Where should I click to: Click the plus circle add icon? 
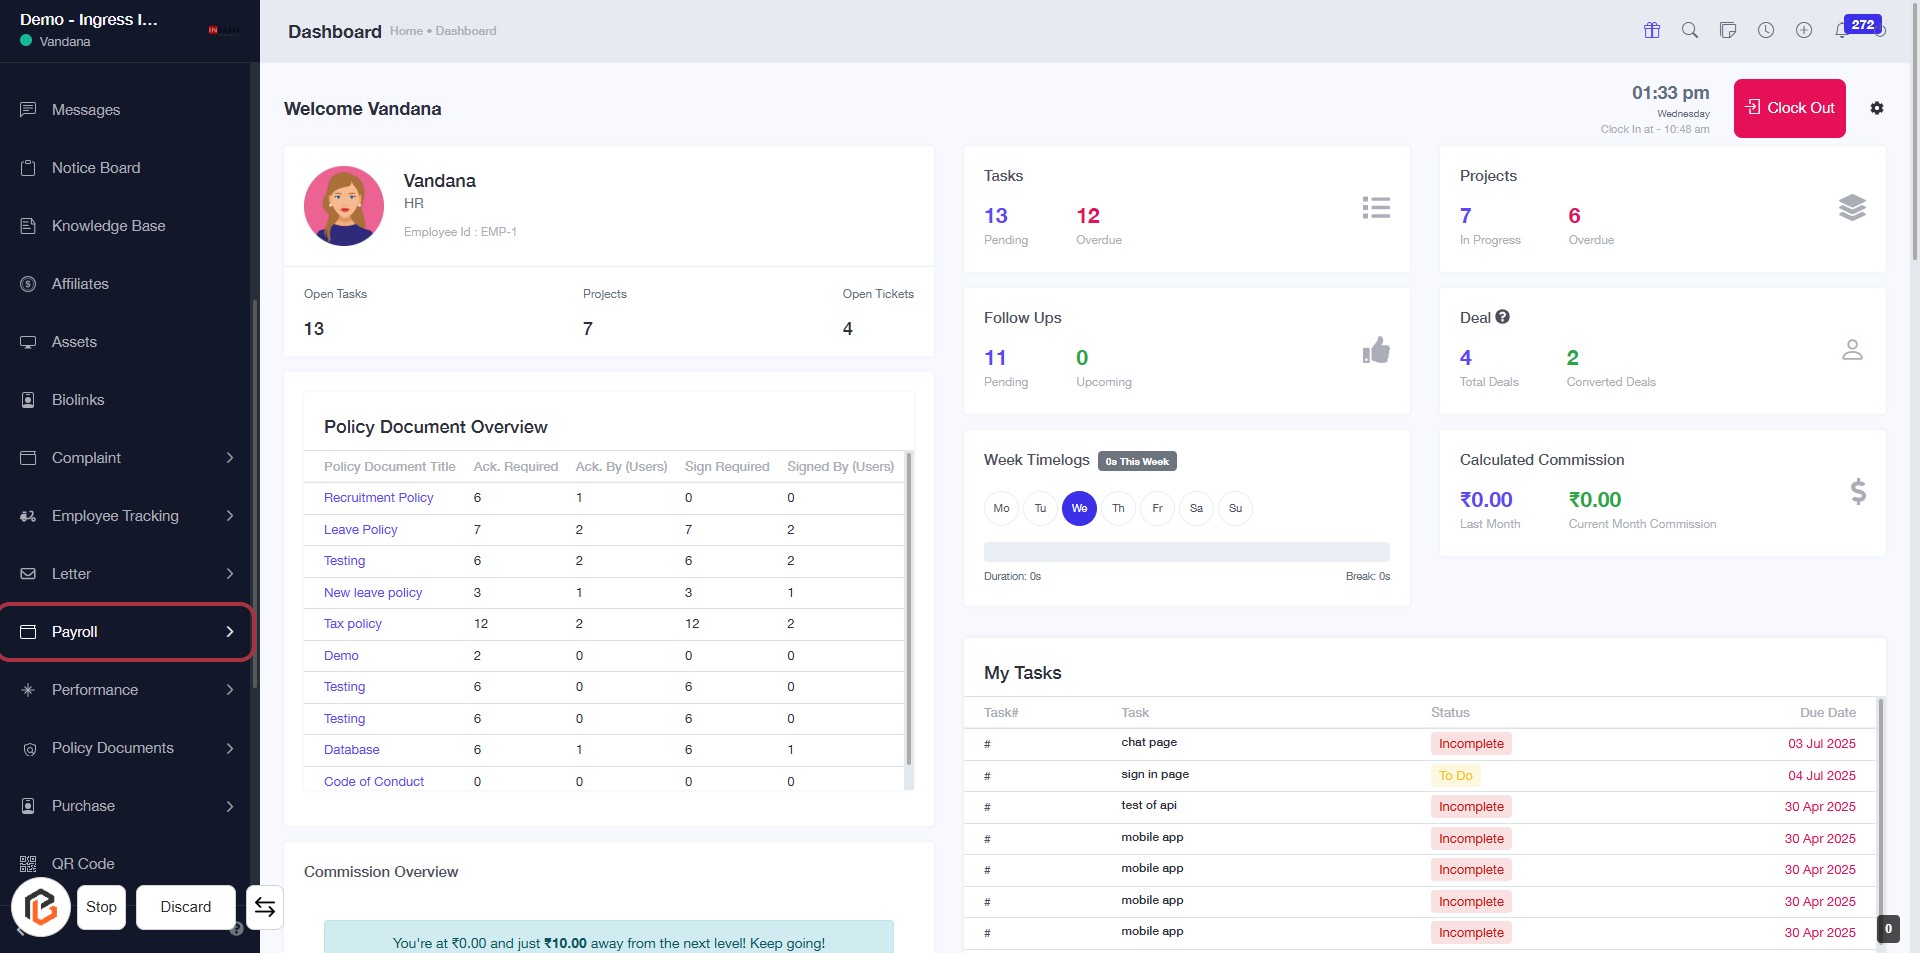point(1803,30)
